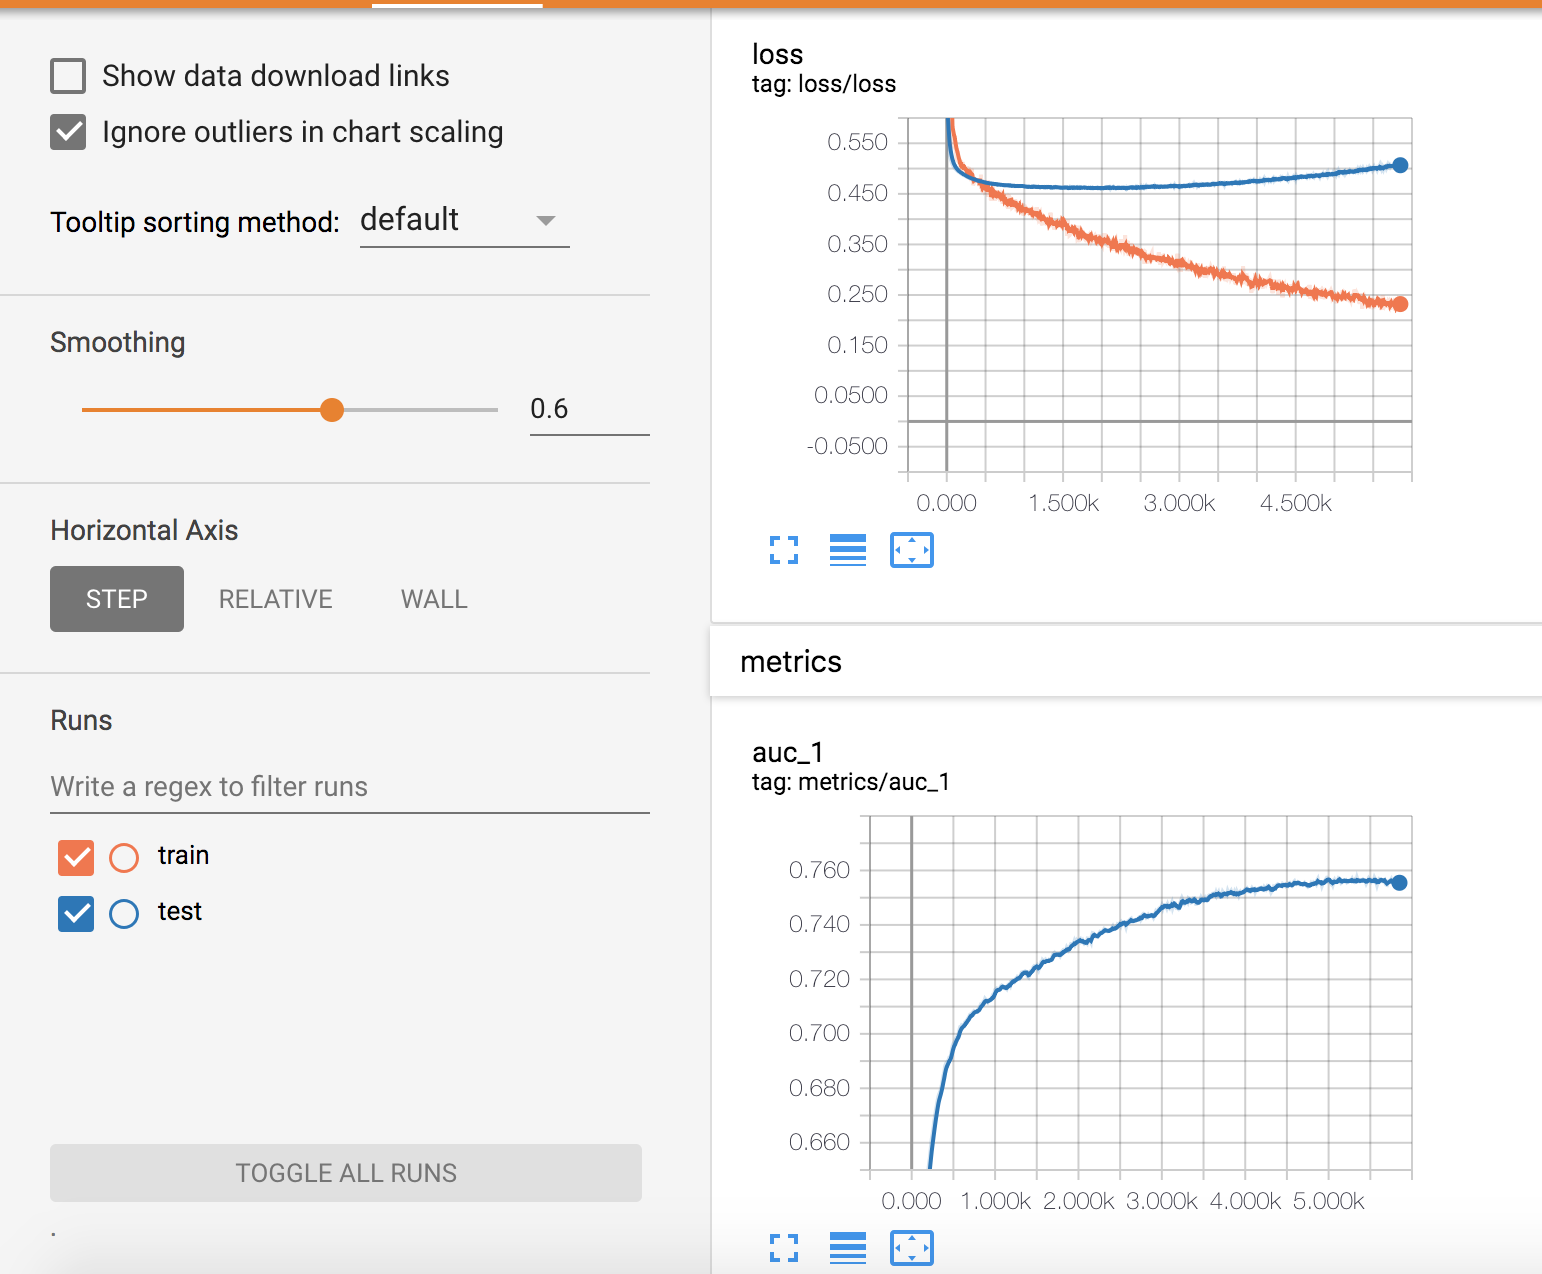Collapse the metrics section header
Screen dimensions: 1542x1274
point(1126,662)
